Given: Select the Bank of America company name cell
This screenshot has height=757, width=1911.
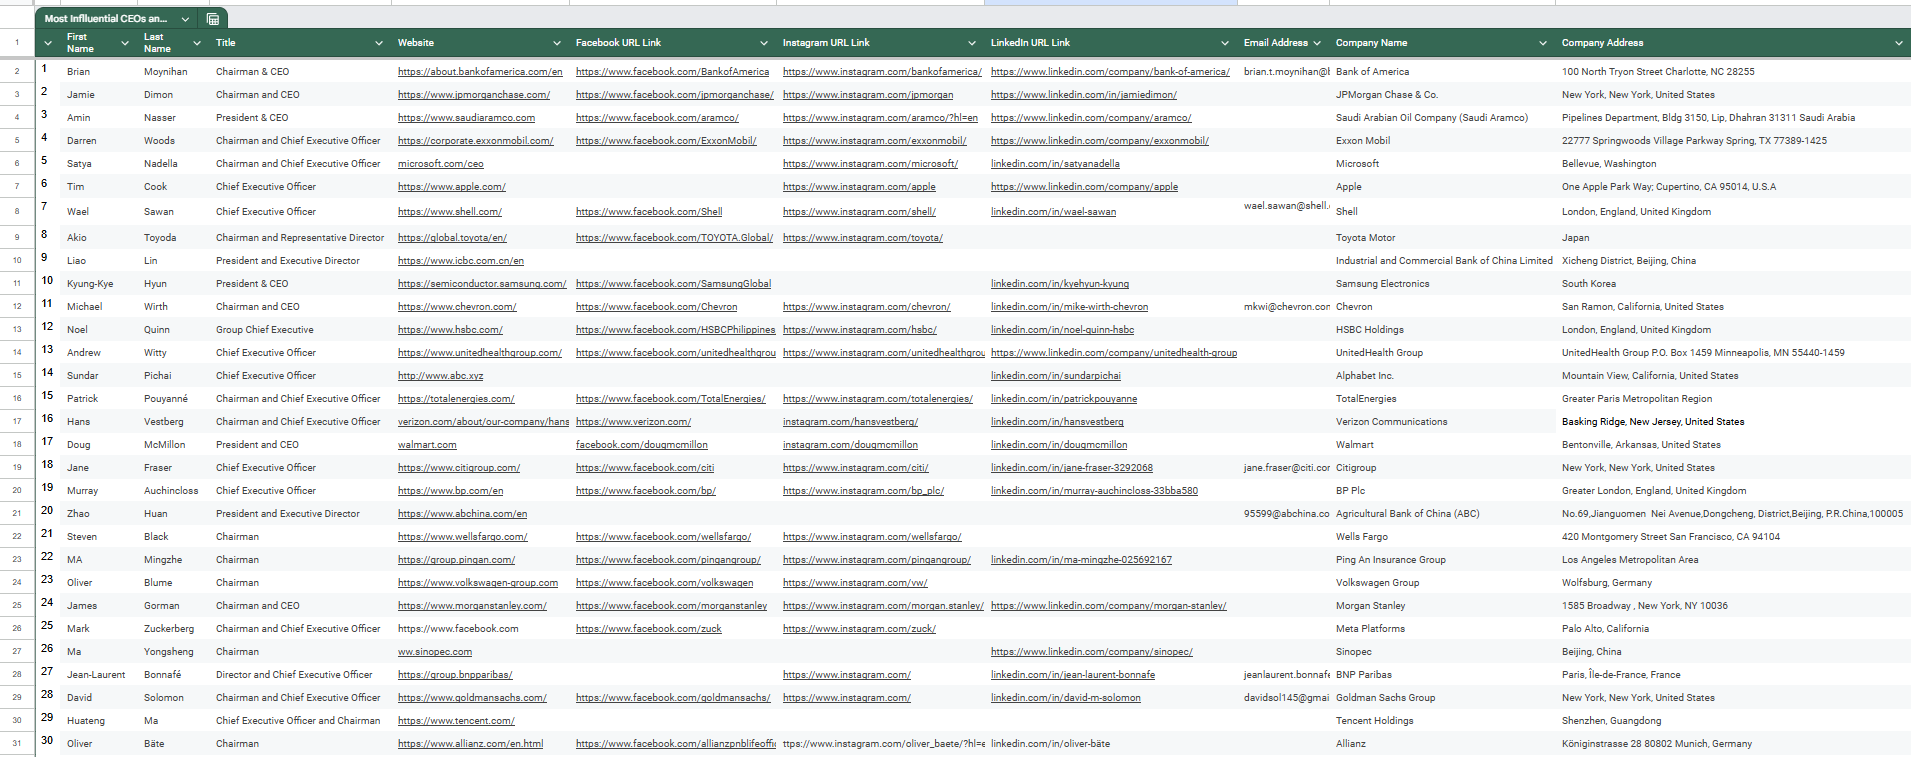Looking at the screenshot, I should (1442, 72).
